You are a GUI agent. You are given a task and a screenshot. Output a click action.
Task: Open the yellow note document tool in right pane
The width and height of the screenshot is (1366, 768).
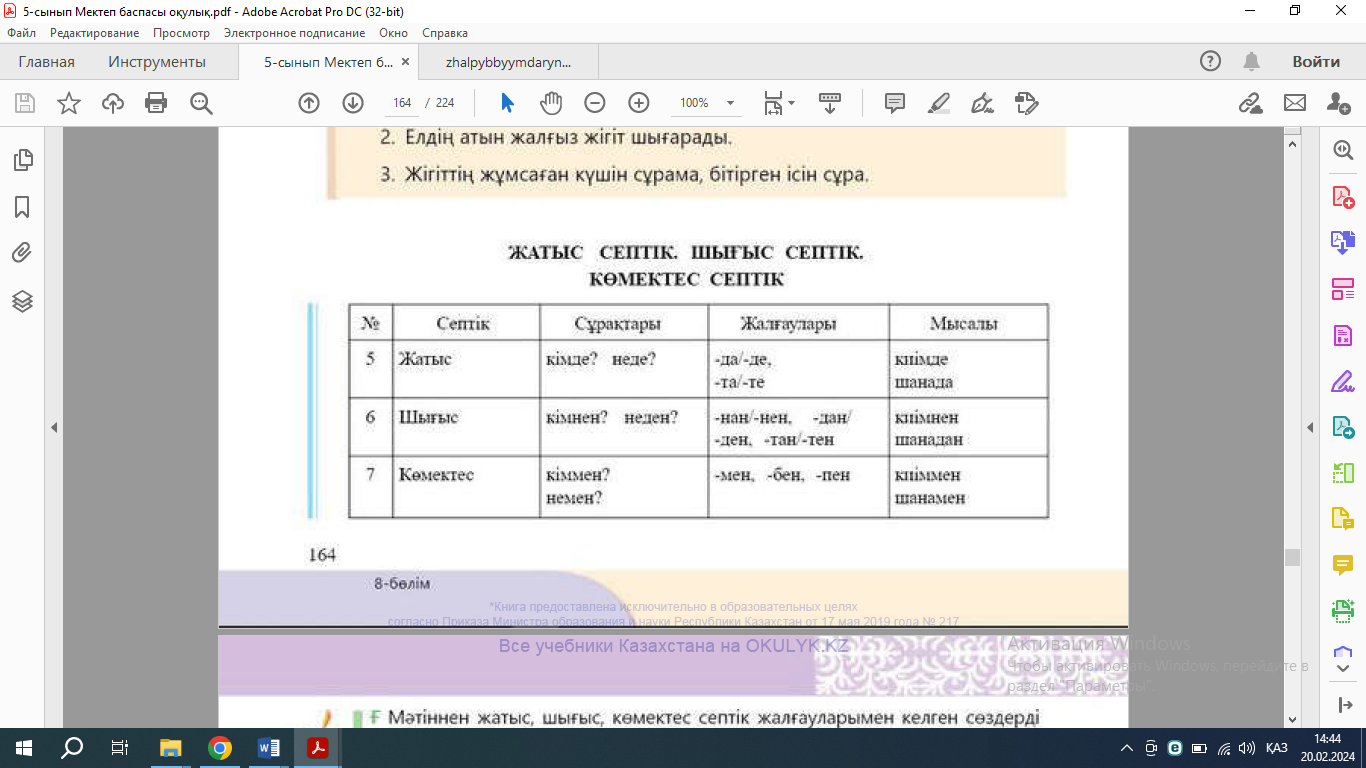1342,519
